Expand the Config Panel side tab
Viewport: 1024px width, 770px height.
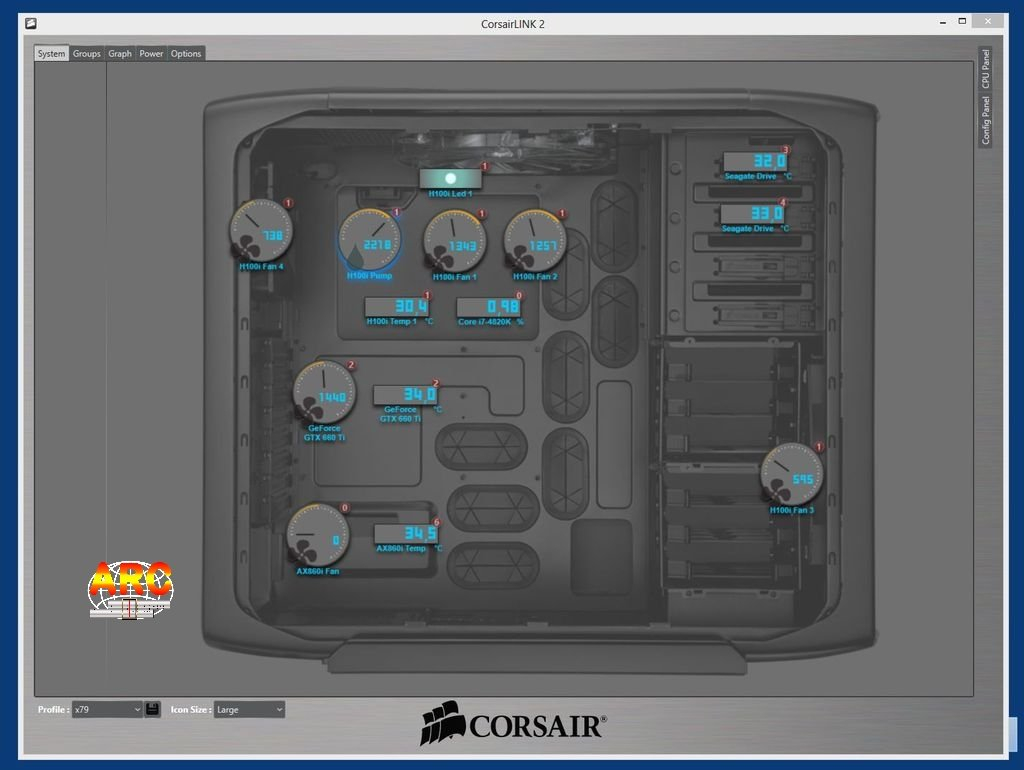coord(985,121)
